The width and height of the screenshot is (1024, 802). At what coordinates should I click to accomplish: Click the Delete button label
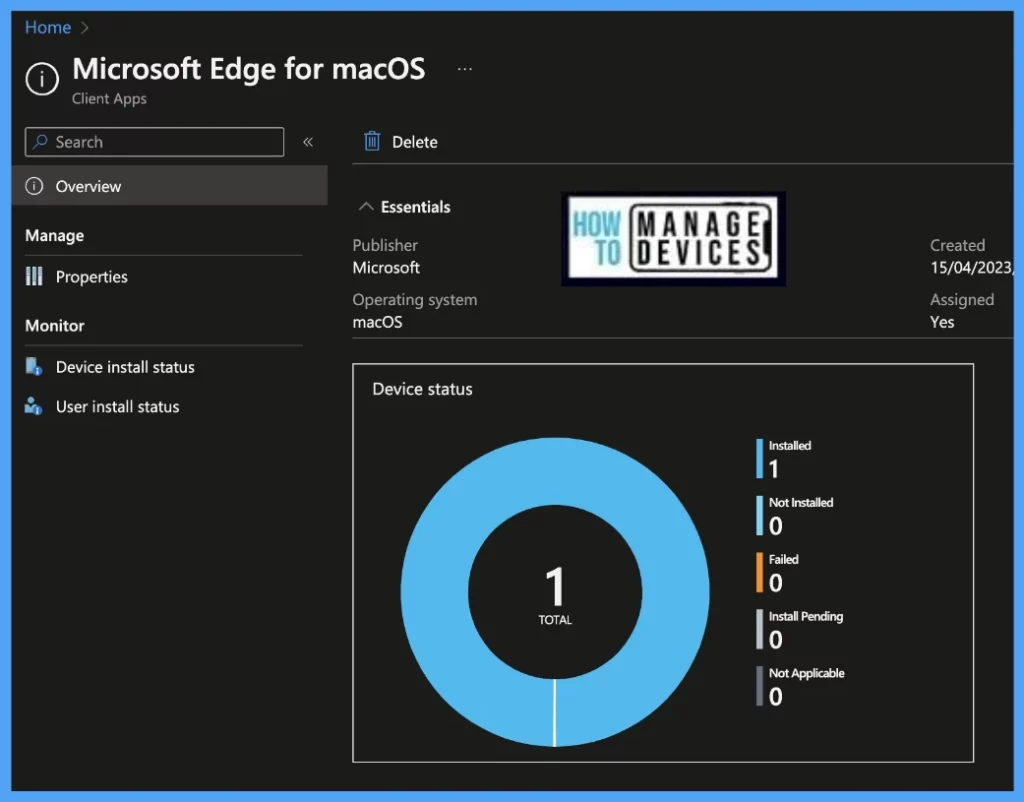(x=415, y=142)
